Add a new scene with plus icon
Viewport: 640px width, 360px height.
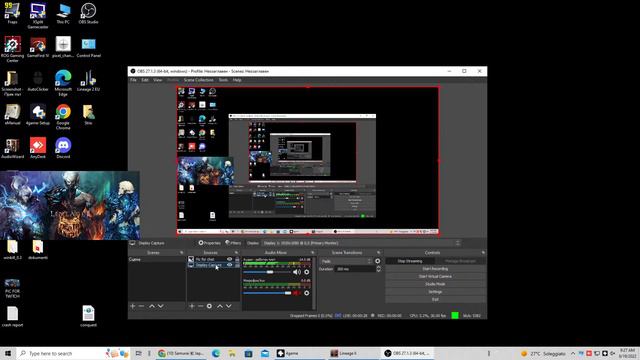[x=133, y=306]
